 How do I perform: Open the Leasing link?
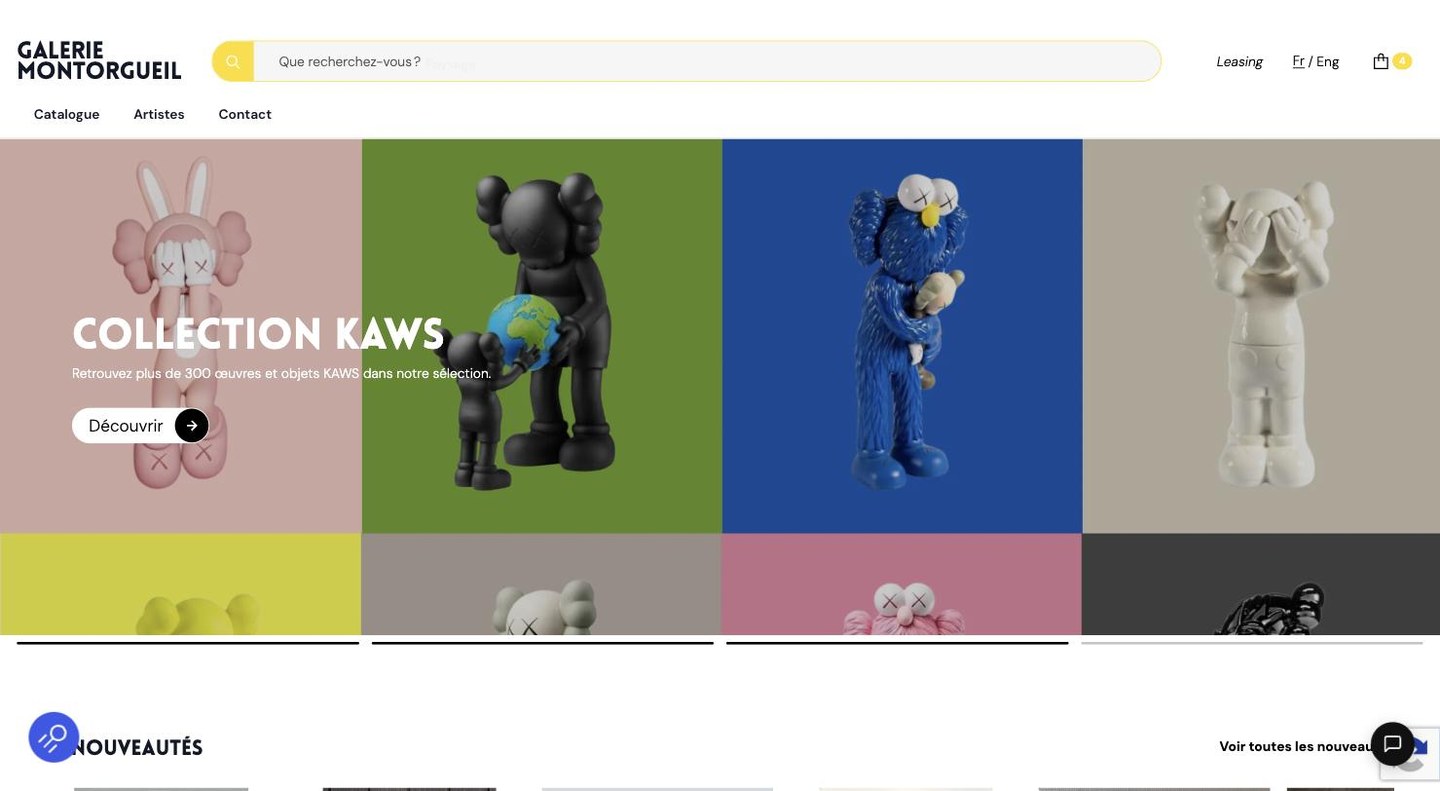tap(1240, 61)
